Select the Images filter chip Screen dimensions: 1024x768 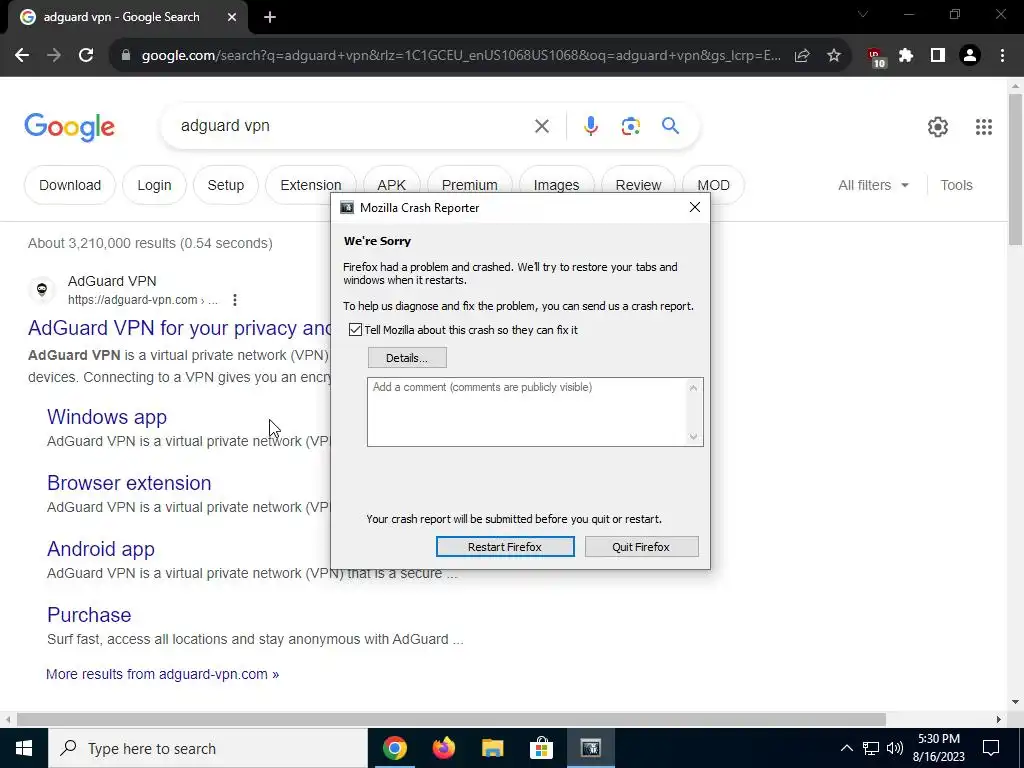click(556, 180)
